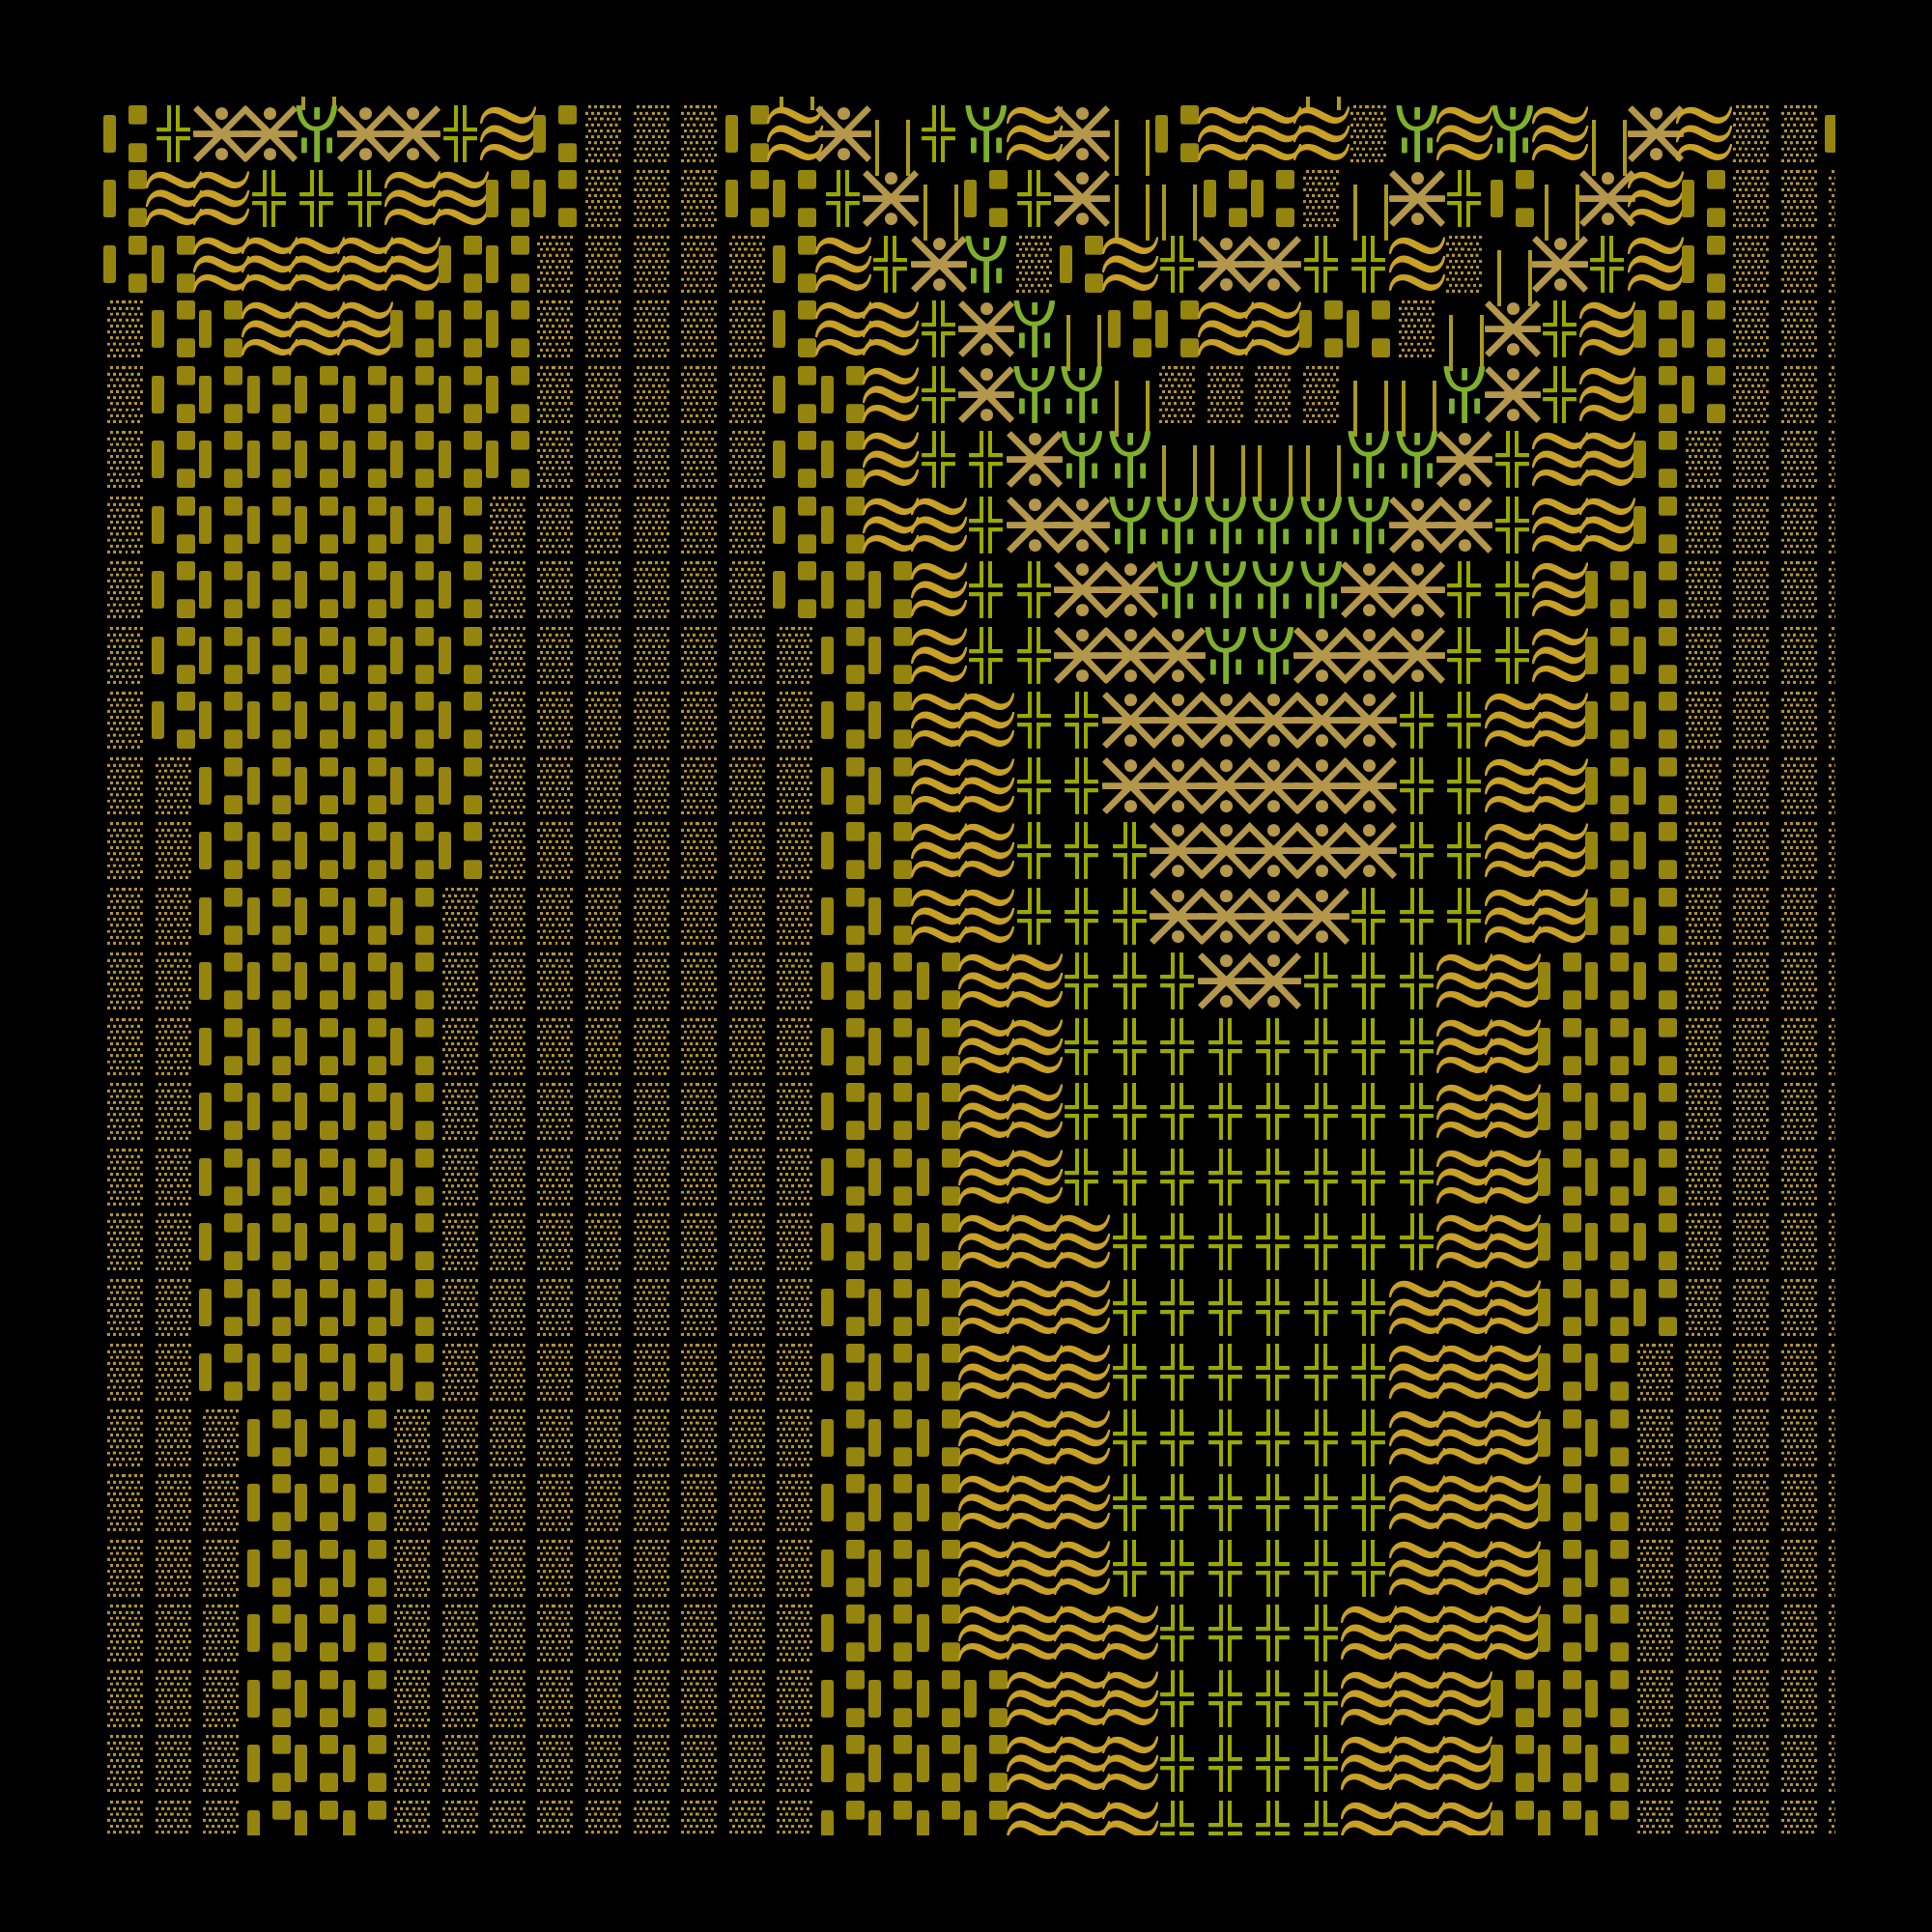The height and width of the screenshot is (1932, 1932).
Task: Click the five-wave golden band in top-left block
Action: pyautogui.click(x=316, y=264)
